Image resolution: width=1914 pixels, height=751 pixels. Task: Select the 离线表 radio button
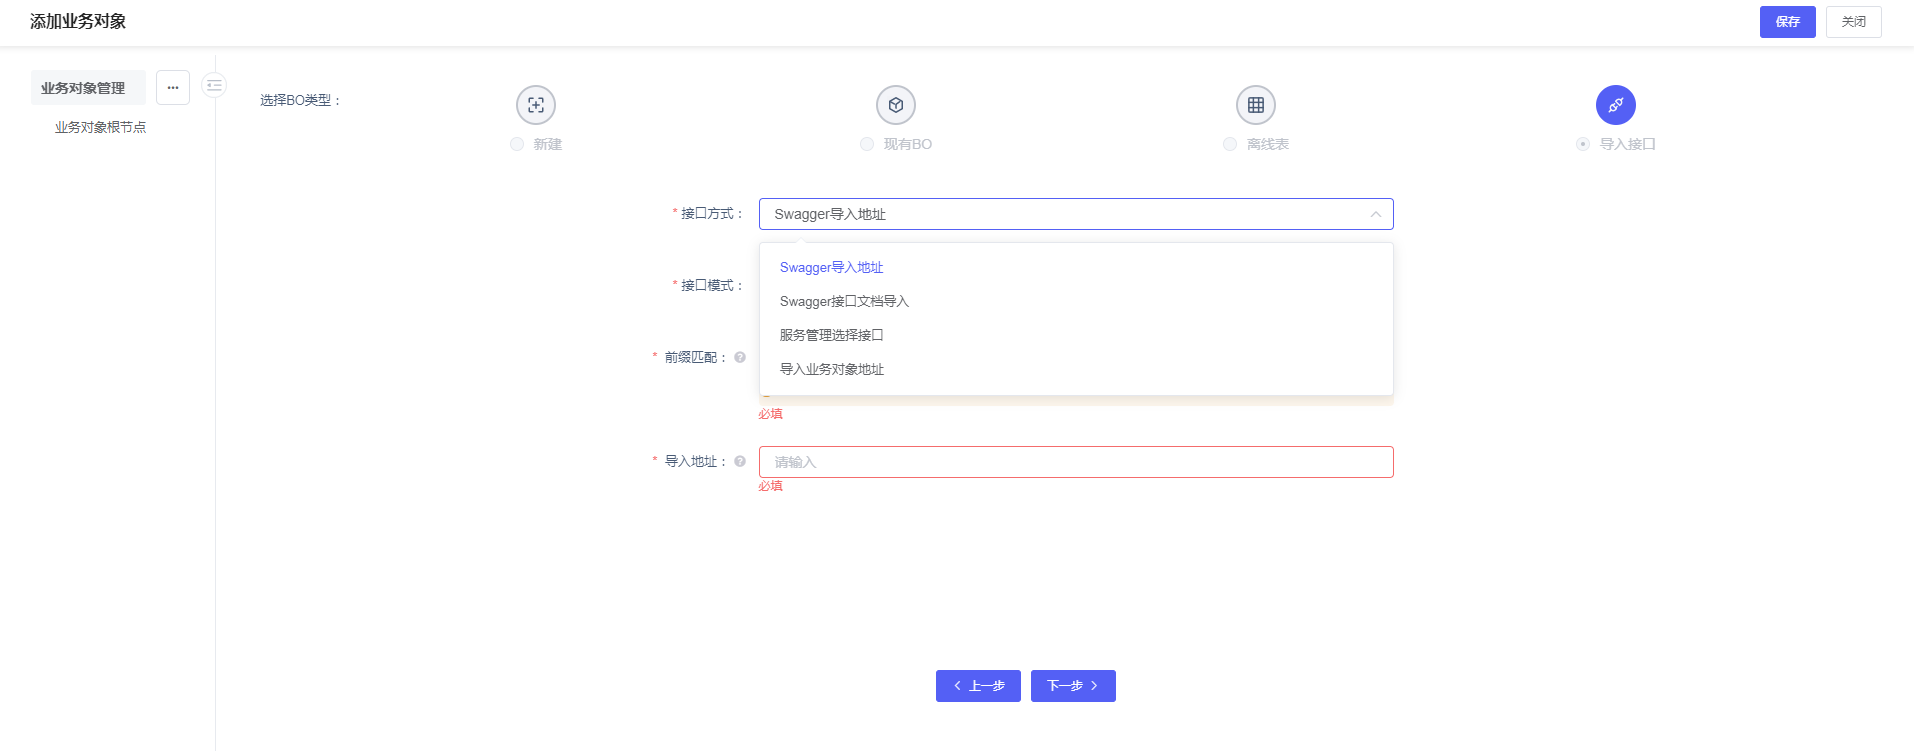click(x=1230, y=144)
